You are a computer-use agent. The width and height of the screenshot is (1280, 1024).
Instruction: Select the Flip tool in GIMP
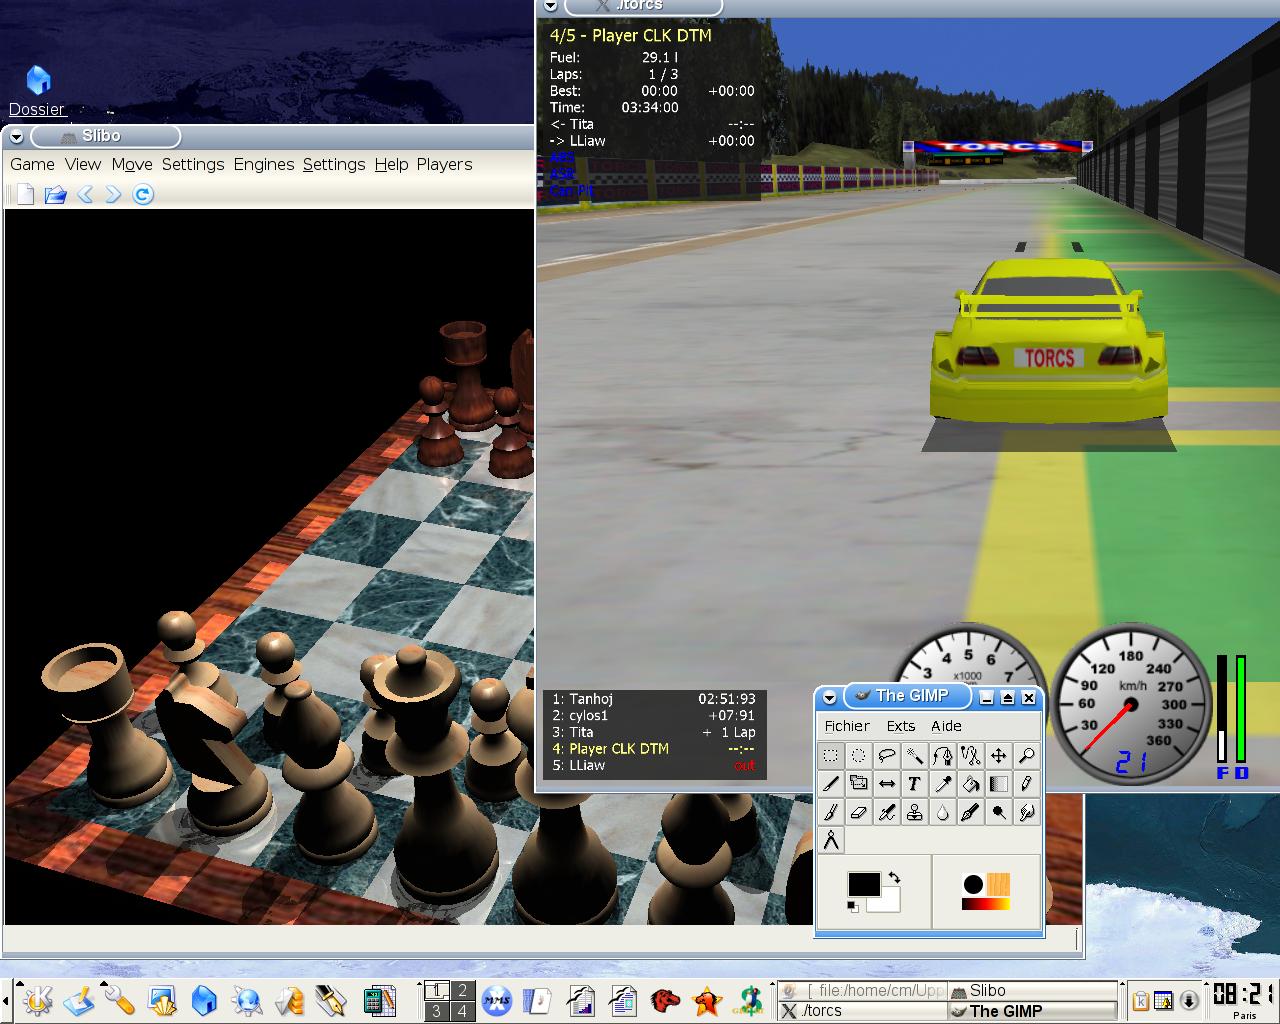886,784
